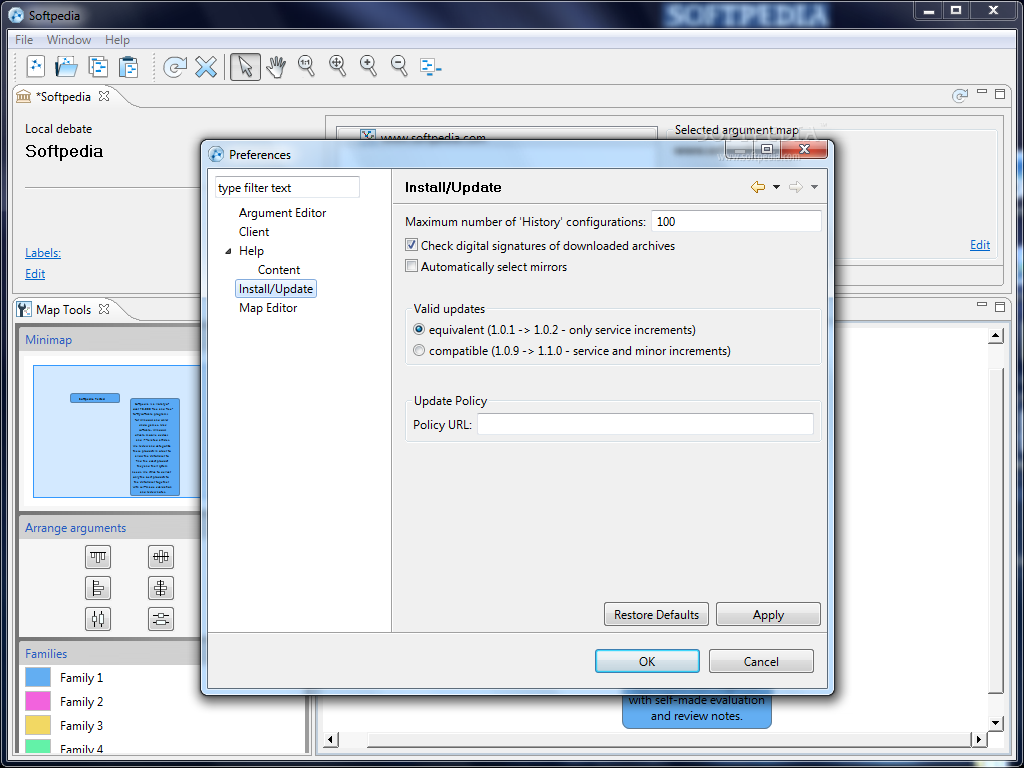The width and height of the screenshot is (1024, 768).
Task: Click the back arrow in Preferences header
Action: click(758, 187)
